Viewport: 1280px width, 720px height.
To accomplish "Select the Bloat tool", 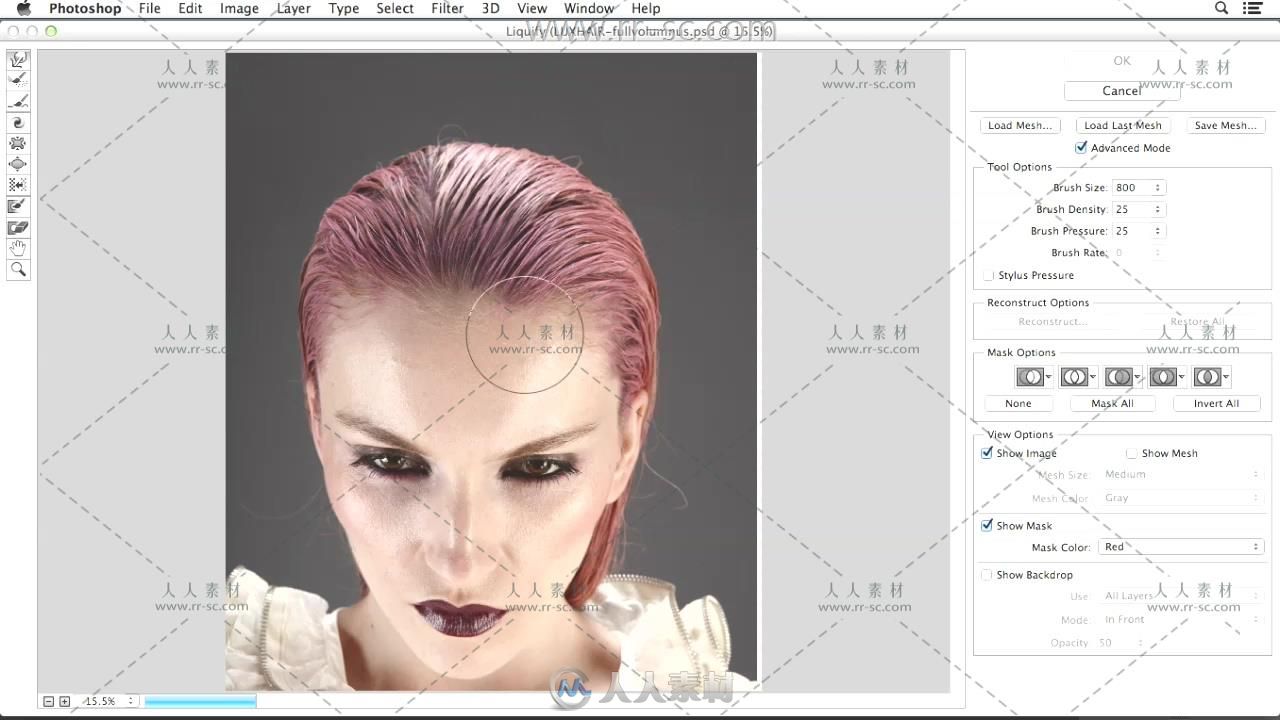I will tap(18, 164).
